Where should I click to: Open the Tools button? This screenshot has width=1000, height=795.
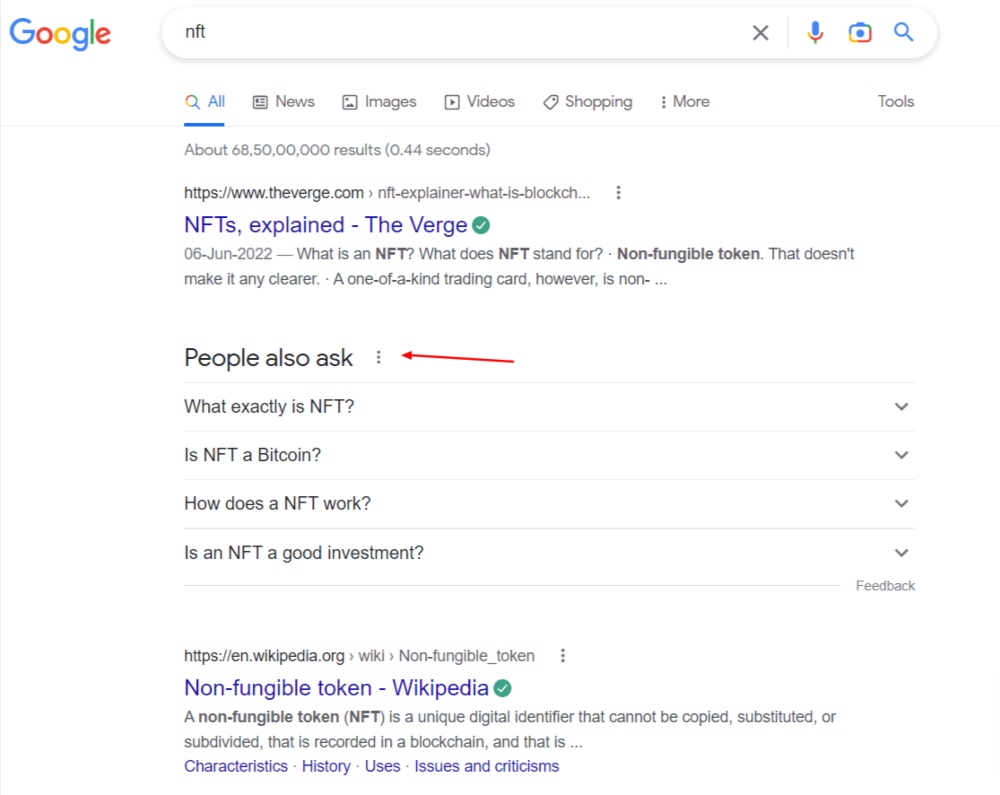(895, 102)
